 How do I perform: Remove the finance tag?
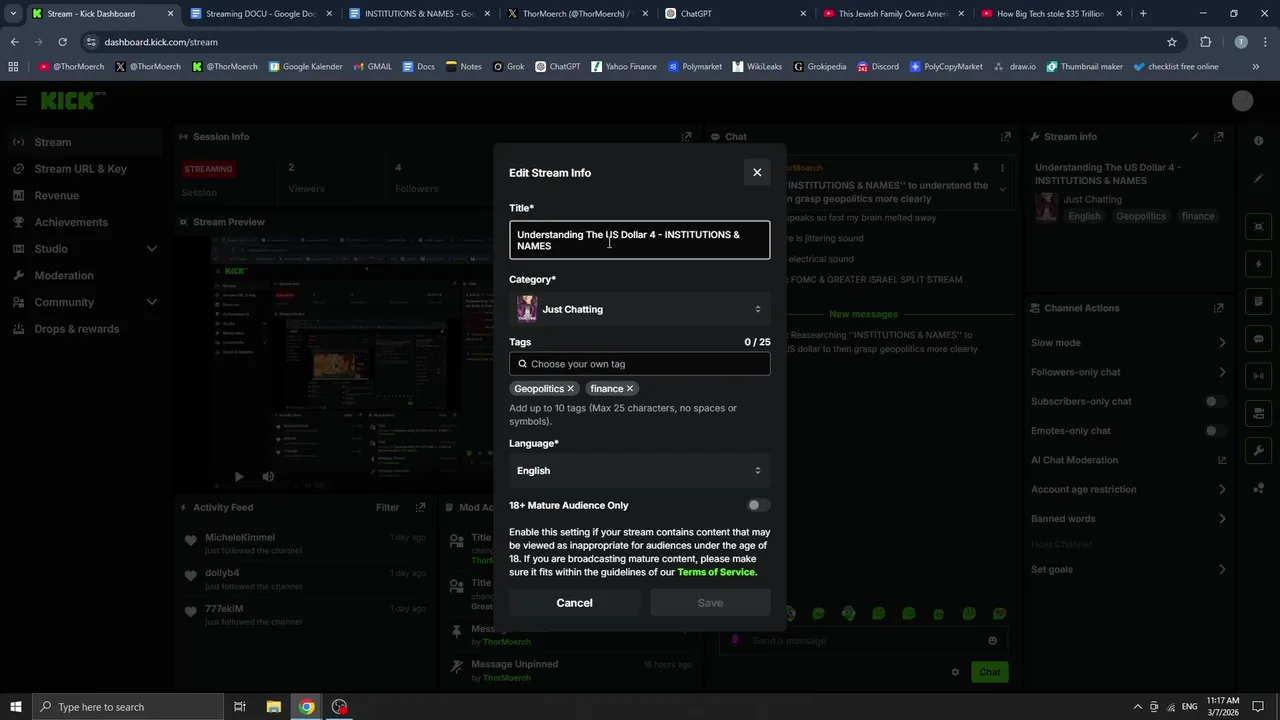(630, 389)
